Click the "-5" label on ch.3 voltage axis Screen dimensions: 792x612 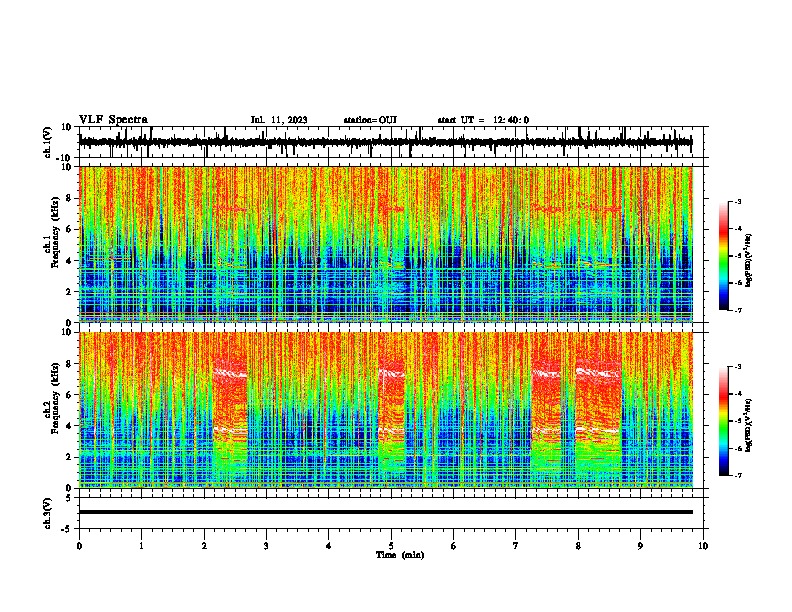pyautogui.click(x=67, y=529)
